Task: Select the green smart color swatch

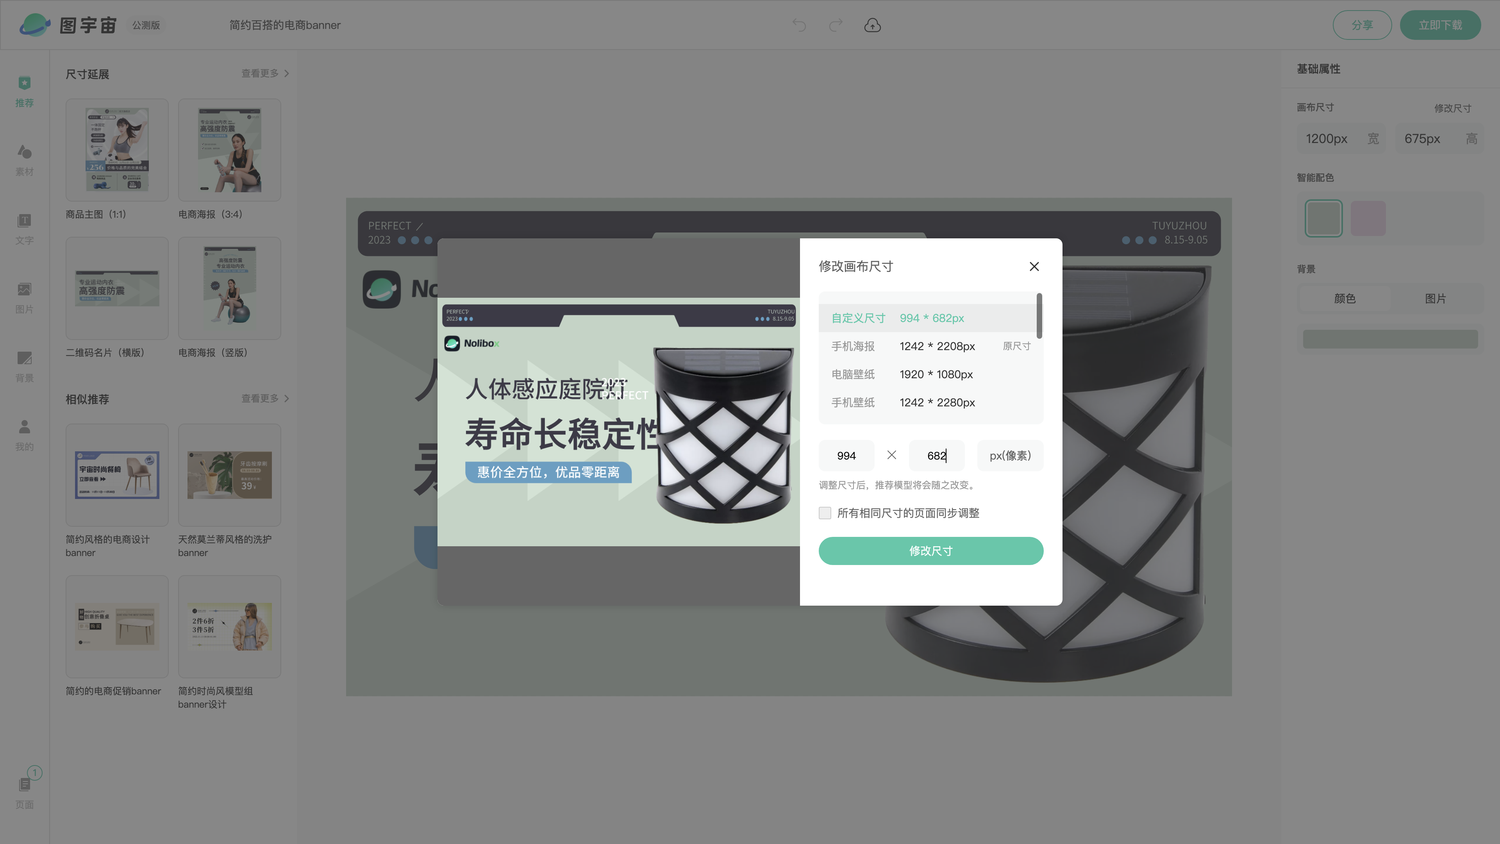Action: click(1323, 218)
